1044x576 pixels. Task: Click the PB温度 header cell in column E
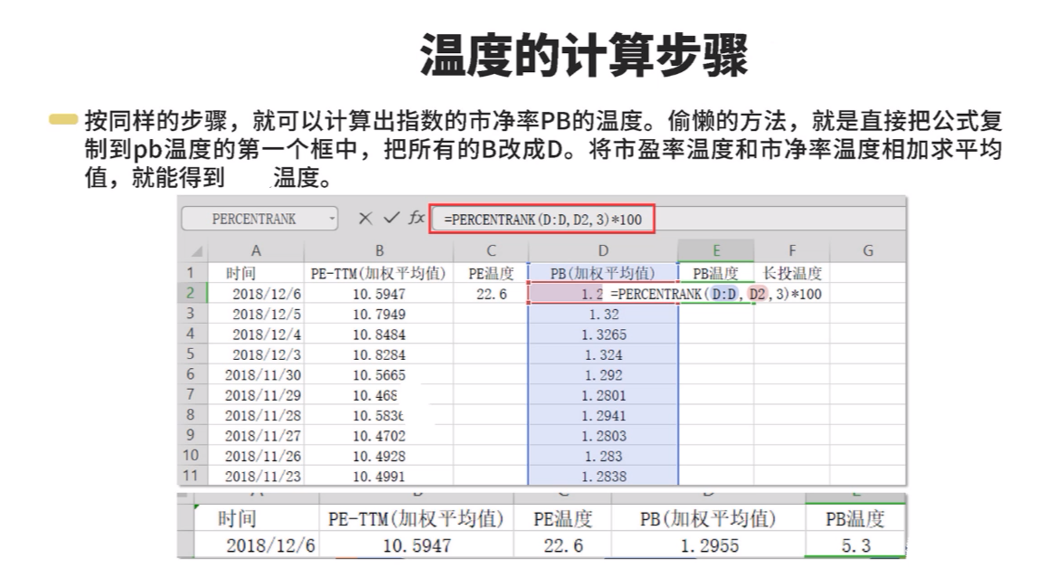click(716, 273)
